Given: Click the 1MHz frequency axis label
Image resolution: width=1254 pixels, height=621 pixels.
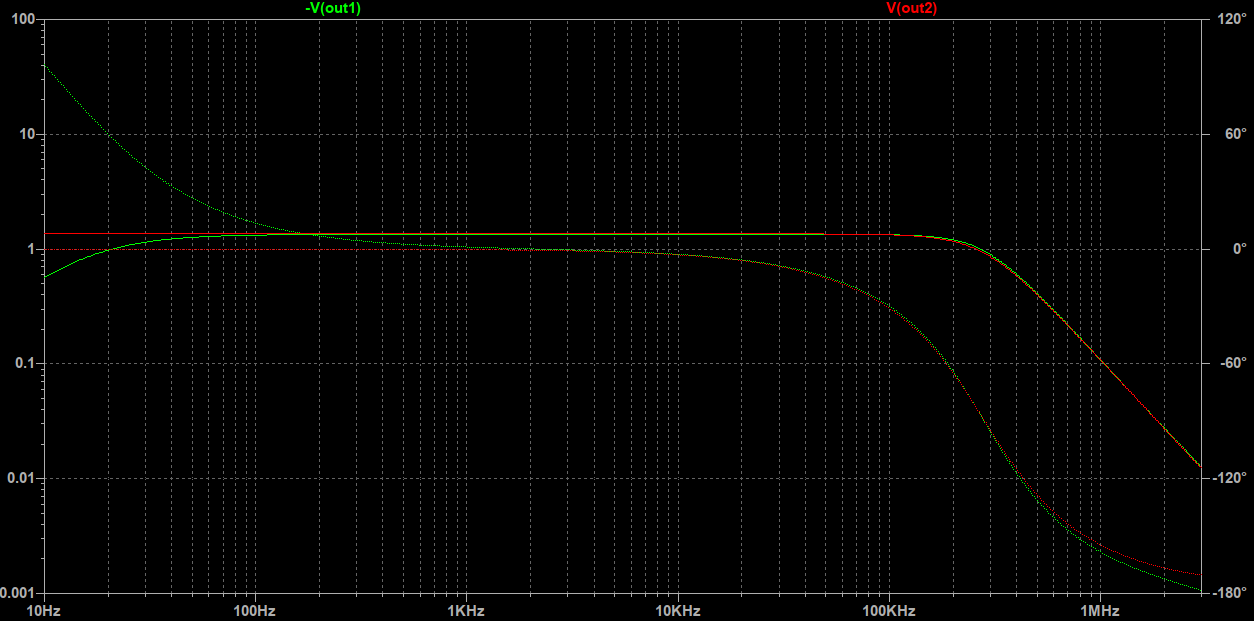Looking at the screenshot, I should (x=1098, y=610).
